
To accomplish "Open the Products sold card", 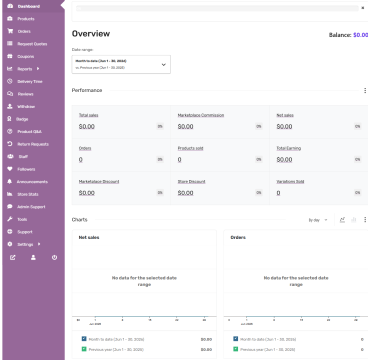I will click(220, 155).
